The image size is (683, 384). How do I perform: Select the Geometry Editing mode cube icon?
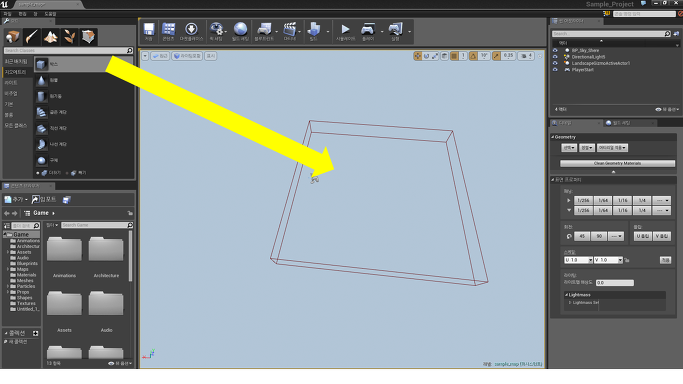point(88,37)
